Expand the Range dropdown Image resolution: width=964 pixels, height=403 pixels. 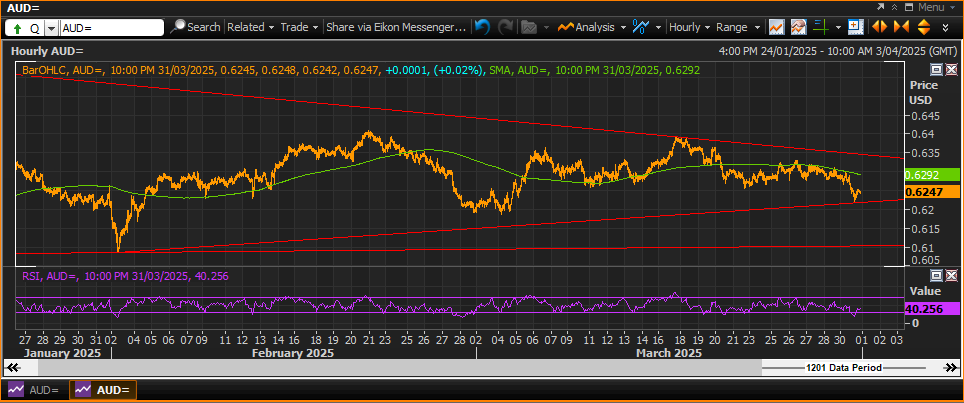[x=737, y=27]
